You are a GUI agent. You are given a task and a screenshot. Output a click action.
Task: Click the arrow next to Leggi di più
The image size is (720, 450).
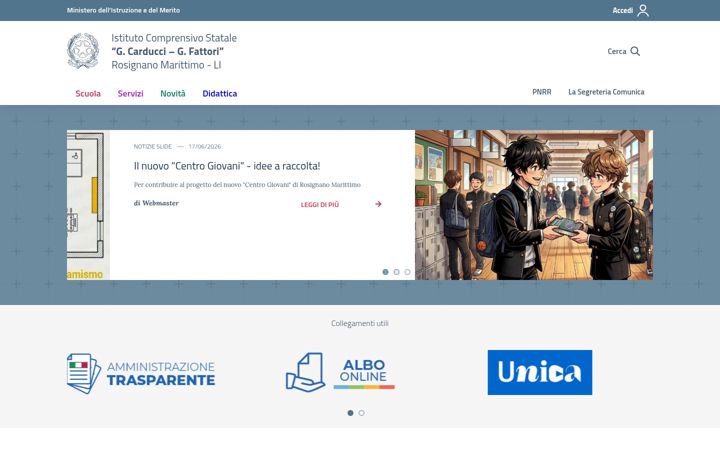tap(378, 204)
